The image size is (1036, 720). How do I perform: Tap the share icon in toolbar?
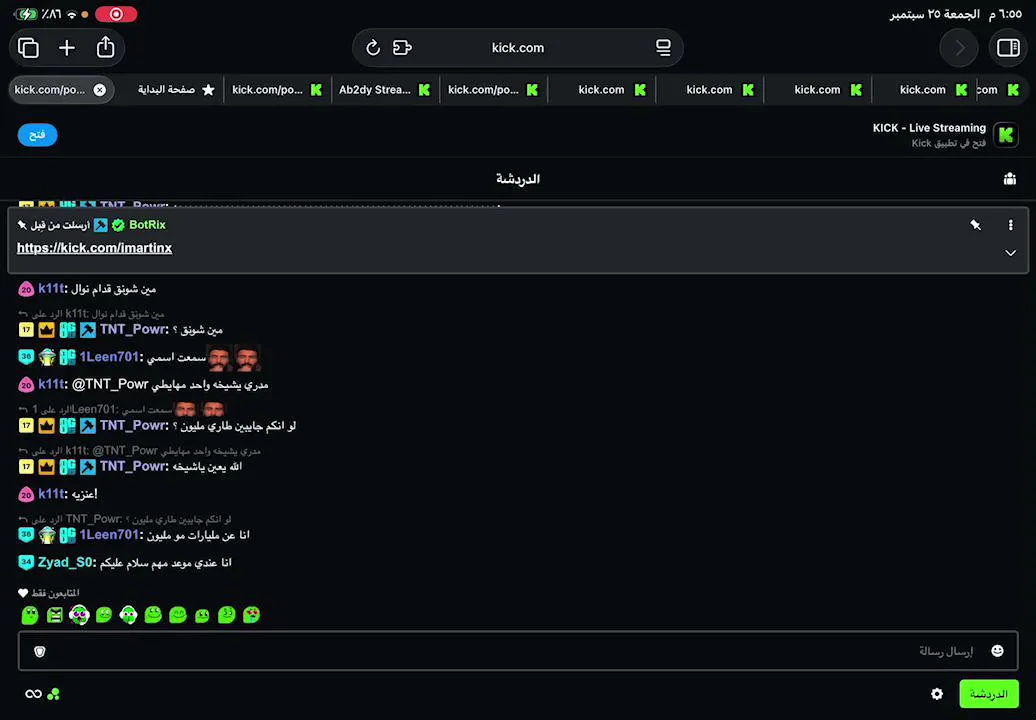pos(106,47)
